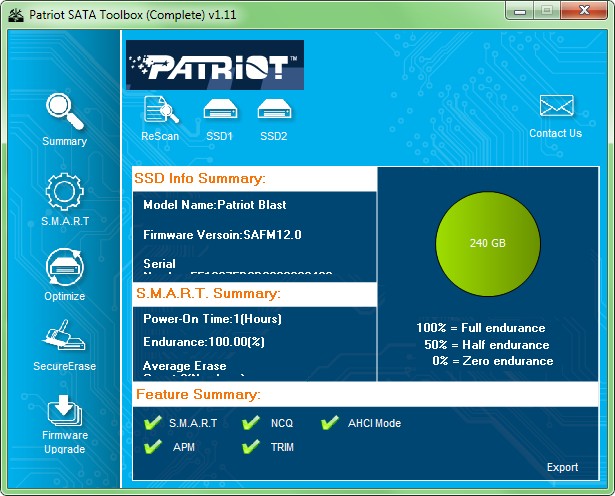The width and height of the screenshot is (615, 496).
Task: Click the SSD Info Summary heading
Action: click(x=200, y=178)
